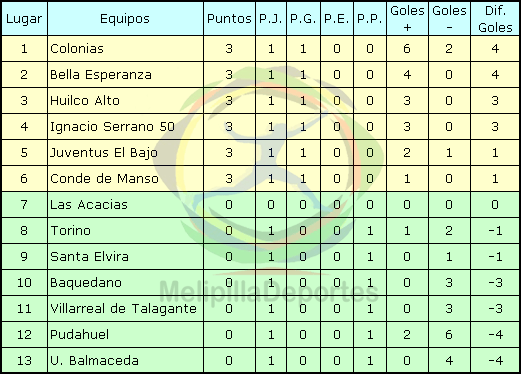The width and height of the screenshot is (521, 374).
Task: Click Pudahuel team name
Action: (79, 335)
